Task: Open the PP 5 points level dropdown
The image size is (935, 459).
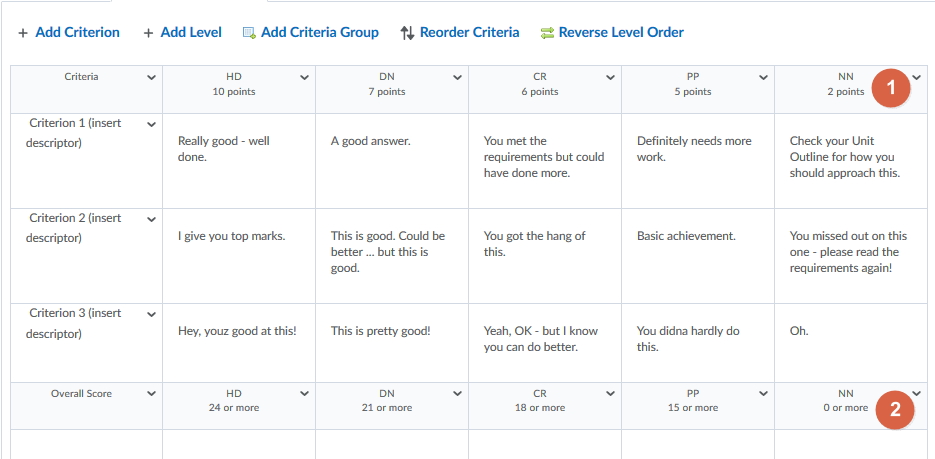Action: point(763,77)
